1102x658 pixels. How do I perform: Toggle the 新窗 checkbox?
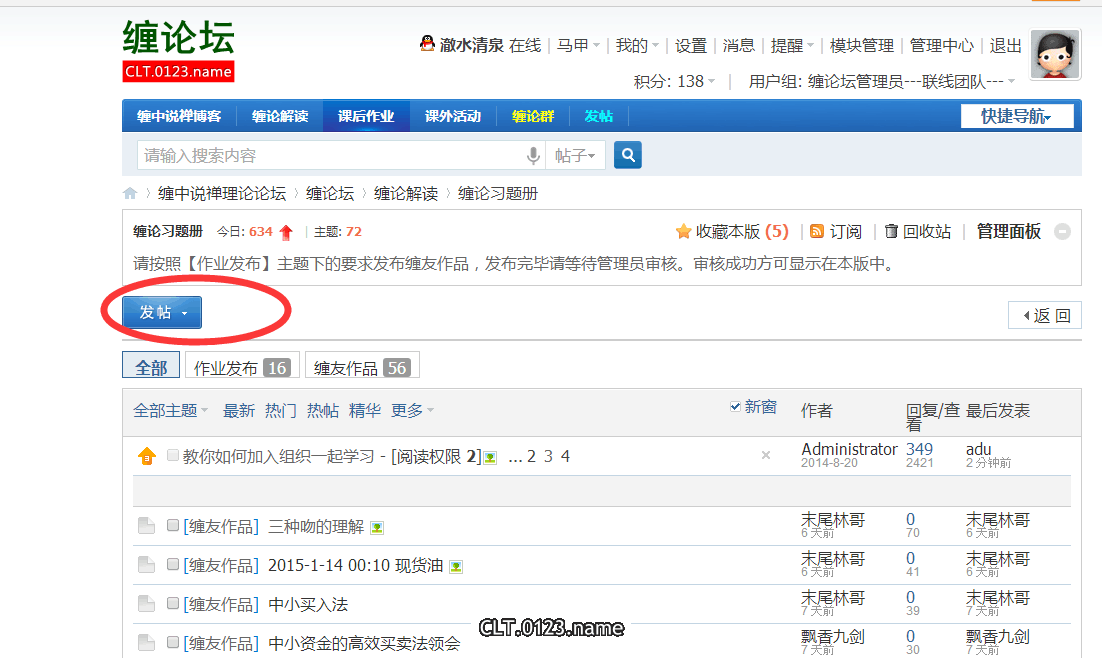tap(737, 407)
